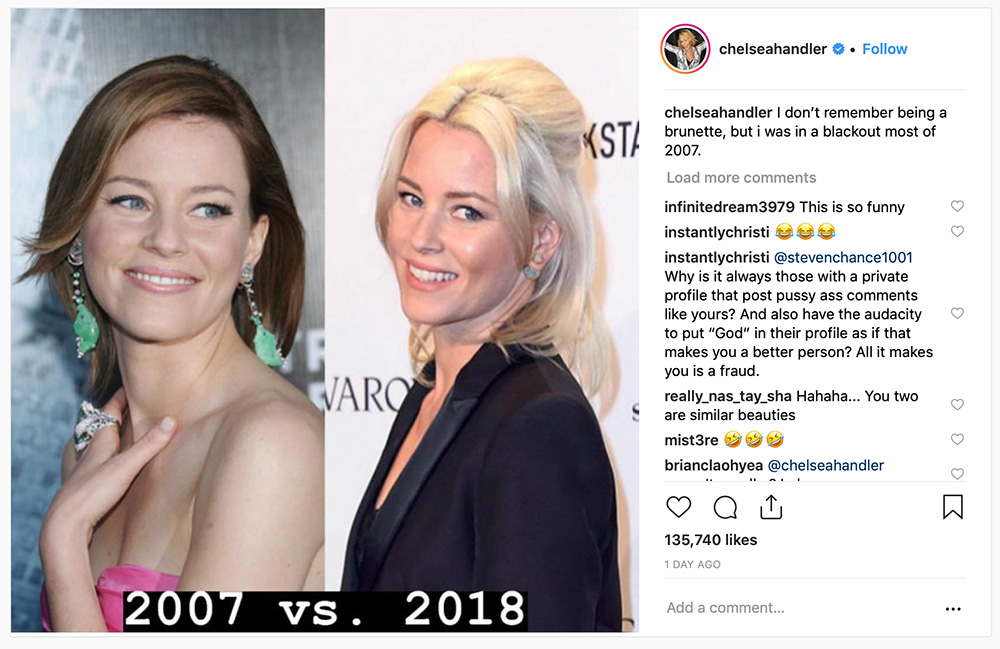Viewport: 1000px width, 649px height.
Task: Like brianclaohyea's comment heart
Action: coord(957,473)
